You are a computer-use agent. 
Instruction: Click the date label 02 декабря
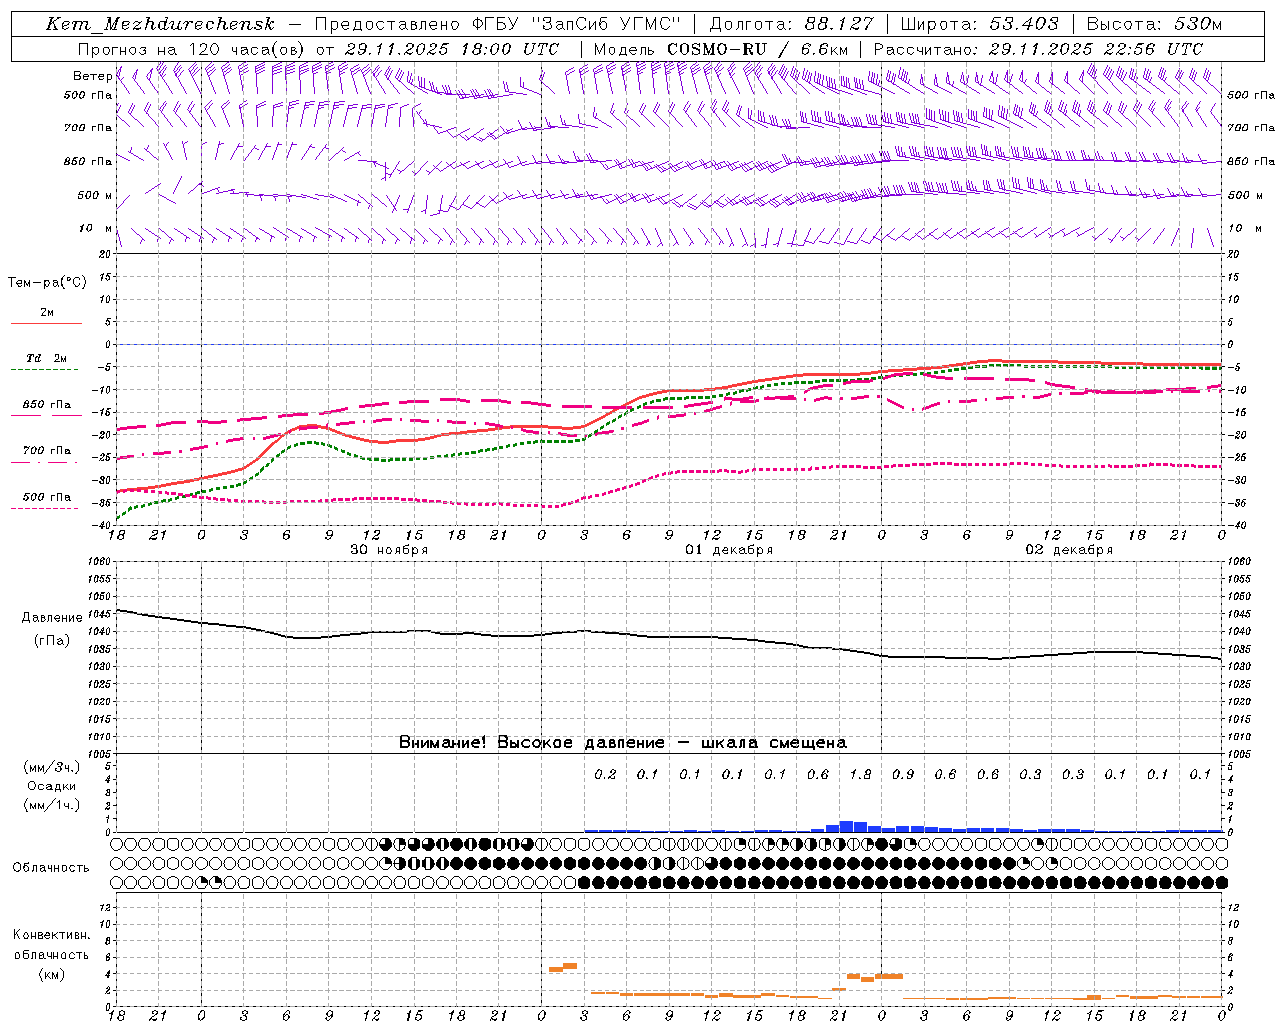tap(1069, 550)
